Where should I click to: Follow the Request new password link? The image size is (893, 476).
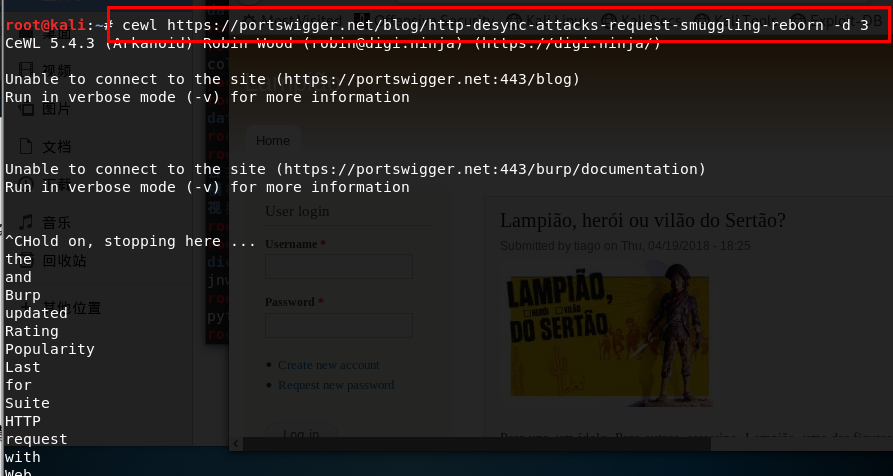[x=336, y=385]
